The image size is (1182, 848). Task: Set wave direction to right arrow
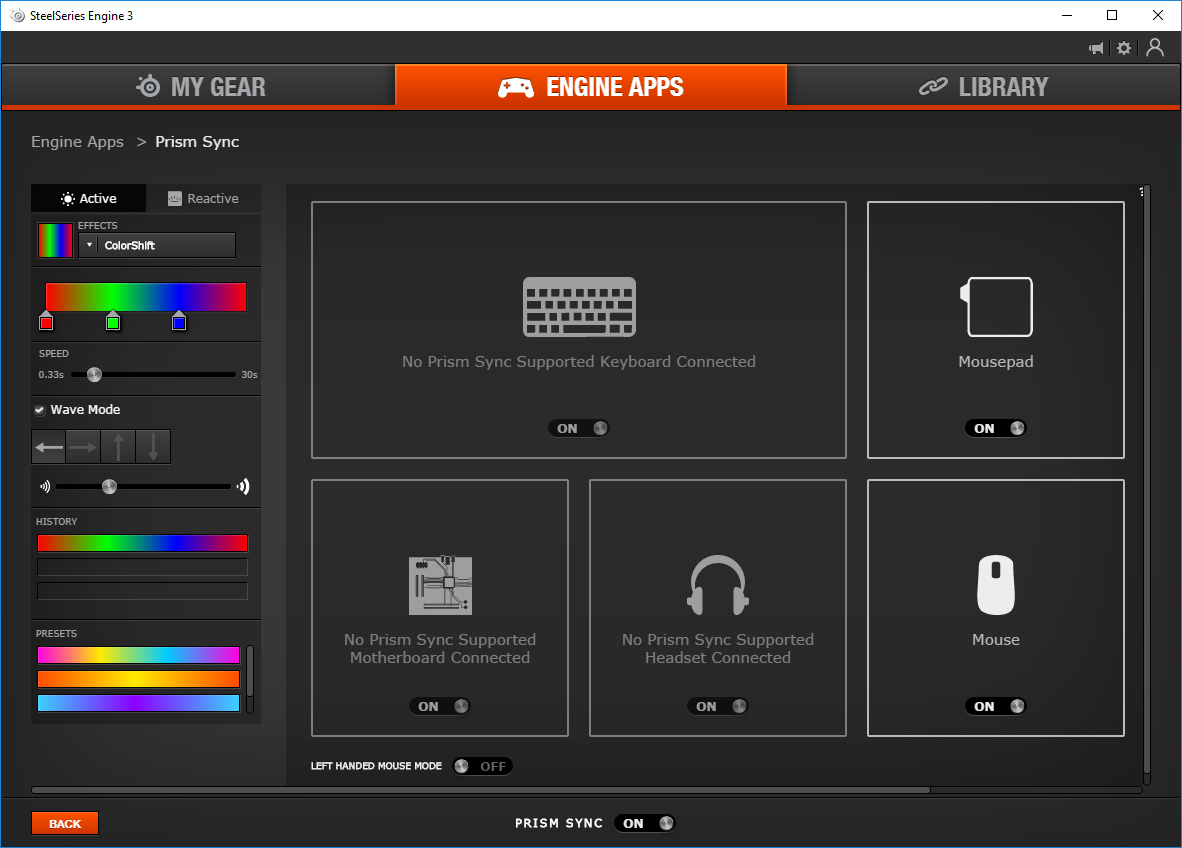click(83, 447)
